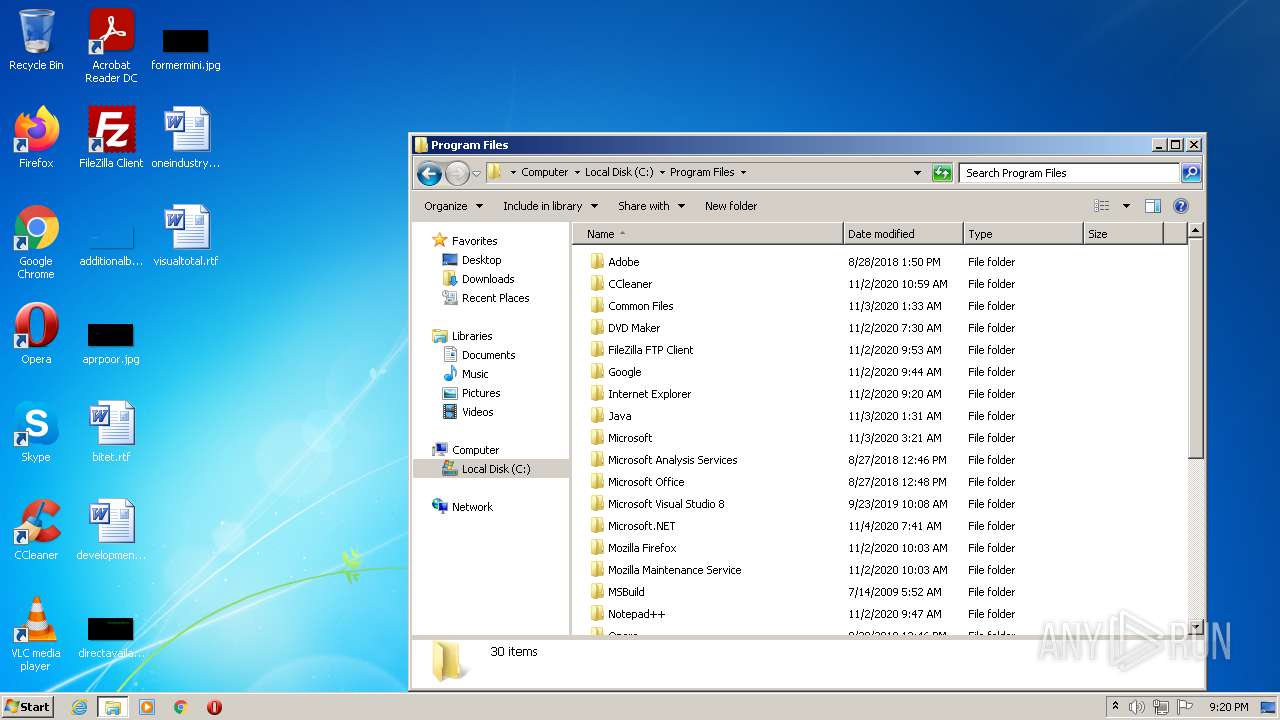Open the Organize dropdown menu
The image size is (1280, 720).
tap(453, 206)
